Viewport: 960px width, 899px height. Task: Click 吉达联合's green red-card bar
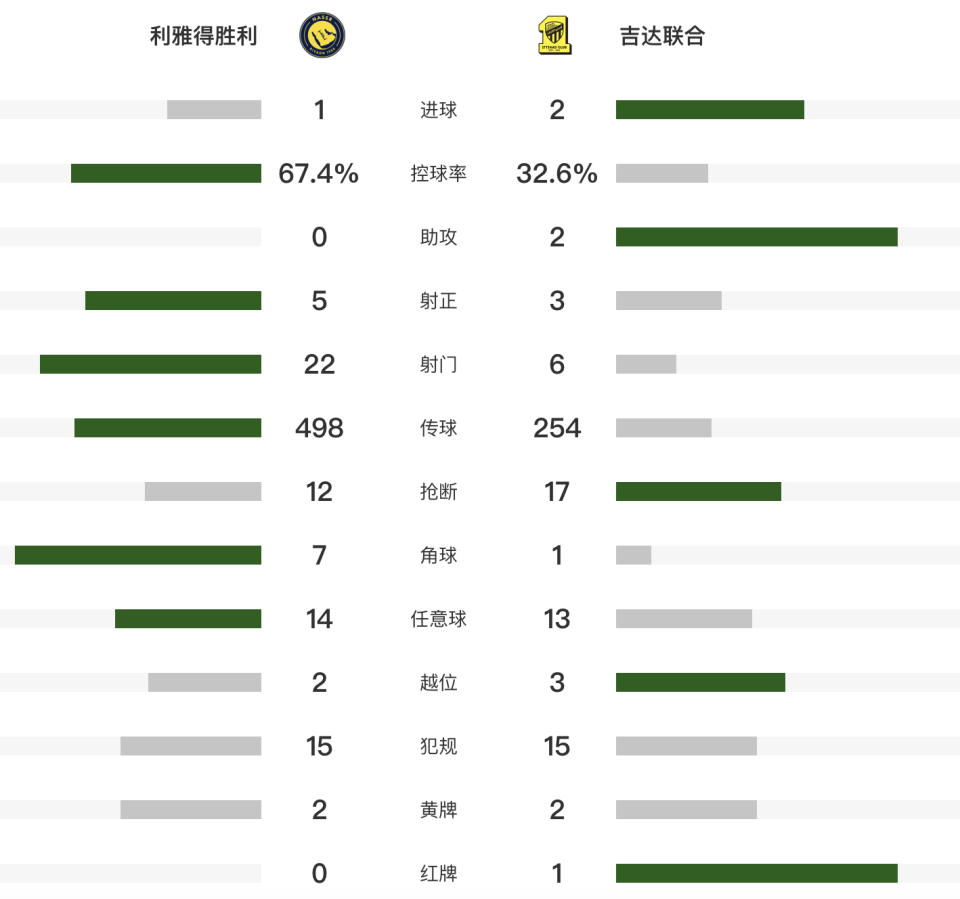tap(756, 874)
